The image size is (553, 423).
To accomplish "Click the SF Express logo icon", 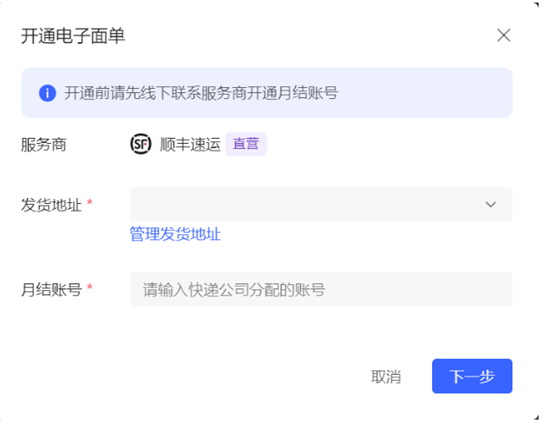I will [141, 144].
